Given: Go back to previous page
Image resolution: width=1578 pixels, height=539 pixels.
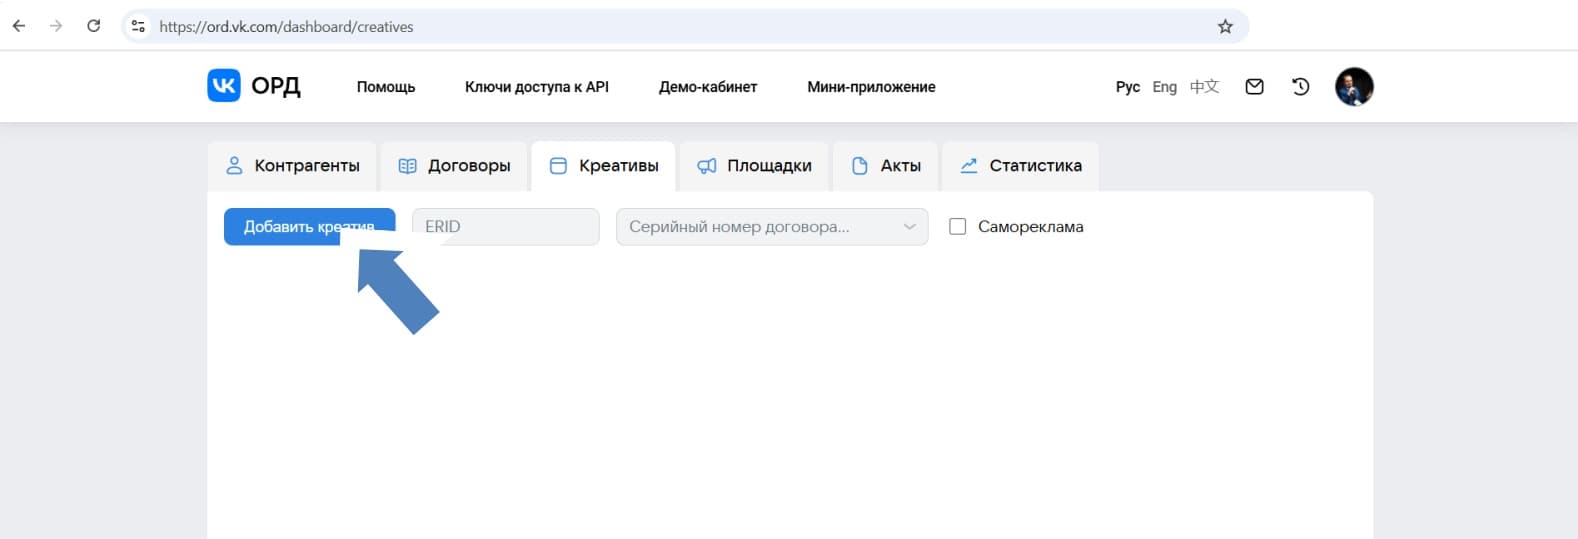Looking at the screenshot, I should tap(19, 26).
